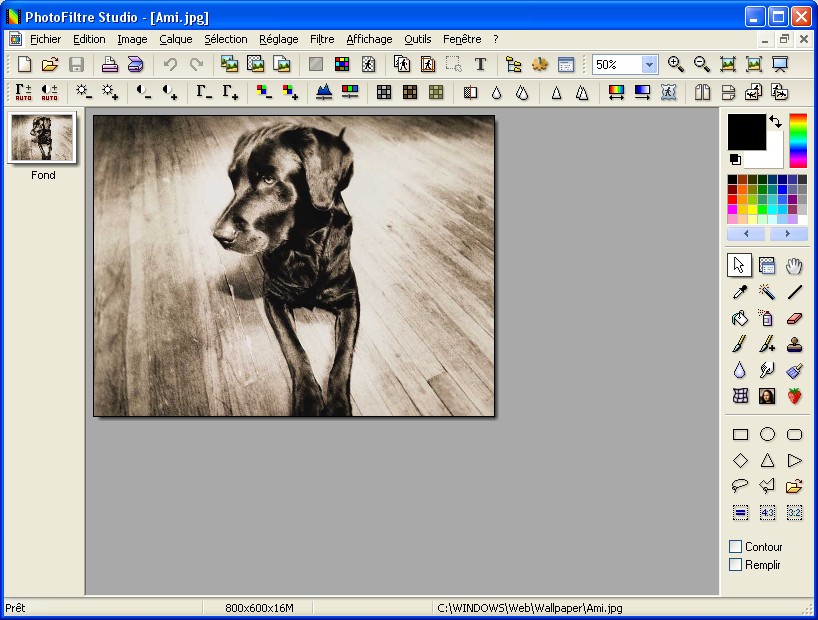Show next color palette page
This screenshot has width=818, height=620.
point(788,234)
